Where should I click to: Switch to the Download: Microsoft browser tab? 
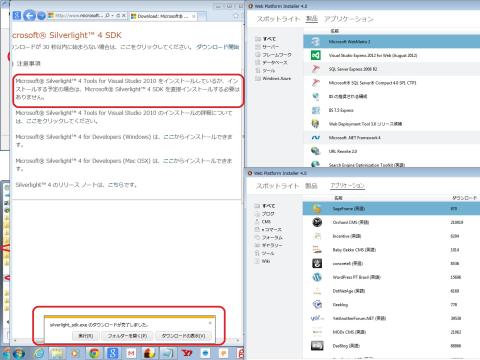pyautogui.click(x=162, y=16)
